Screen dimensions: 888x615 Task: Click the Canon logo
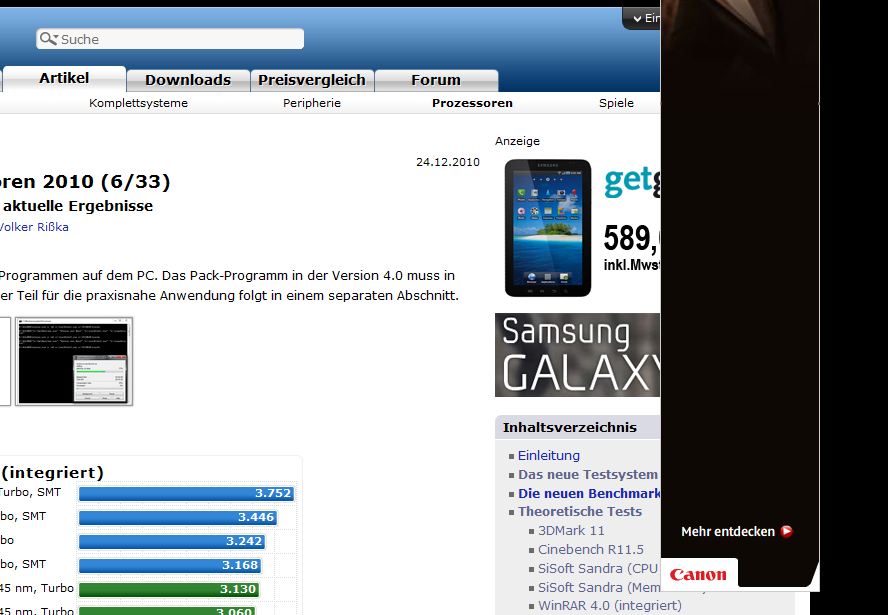point(698,574)
